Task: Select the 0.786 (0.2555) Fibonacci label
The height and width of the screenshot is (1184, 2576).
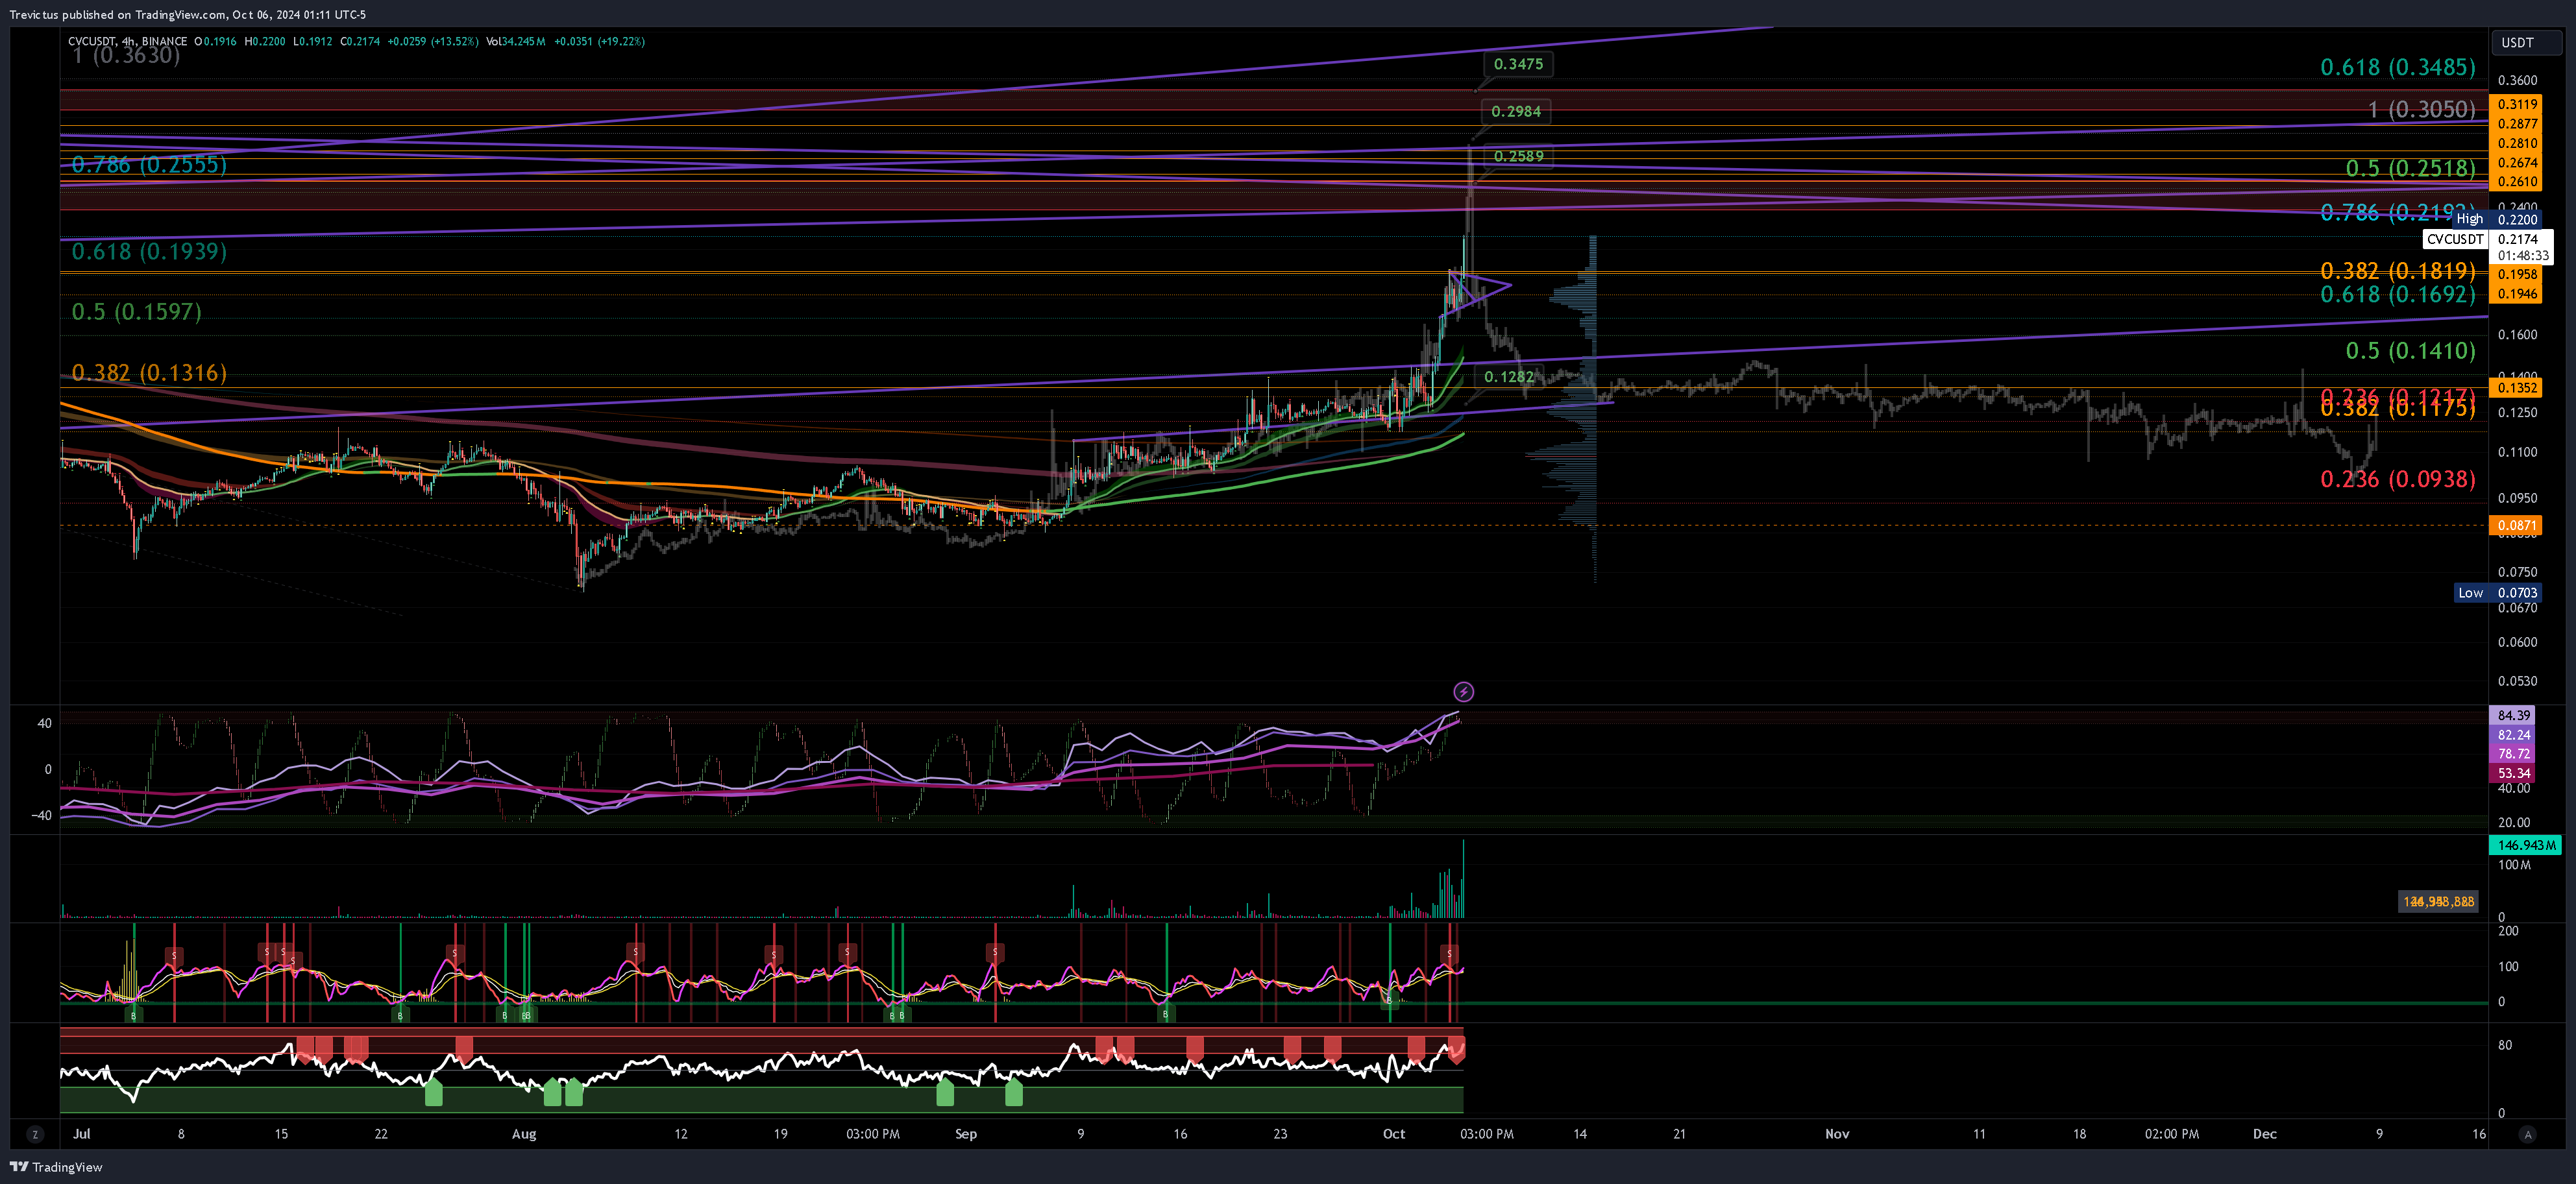Action: pos(149,164)
